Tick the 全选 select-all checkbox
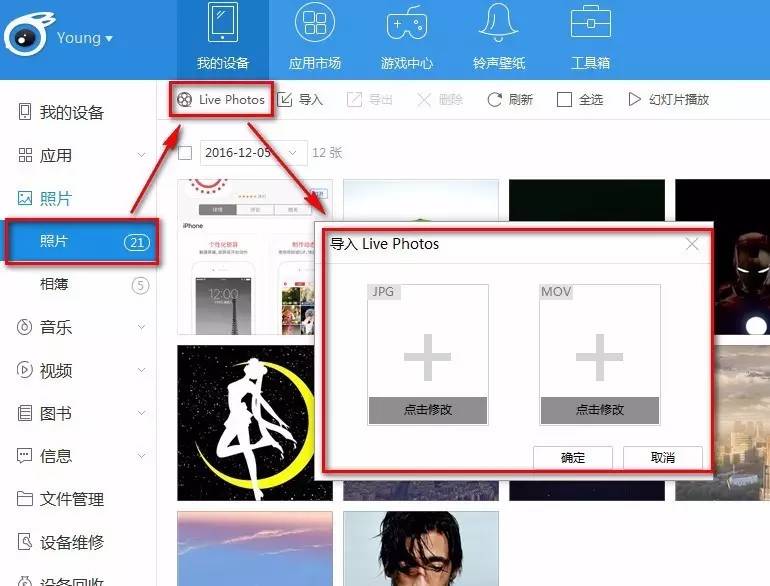 564,100
